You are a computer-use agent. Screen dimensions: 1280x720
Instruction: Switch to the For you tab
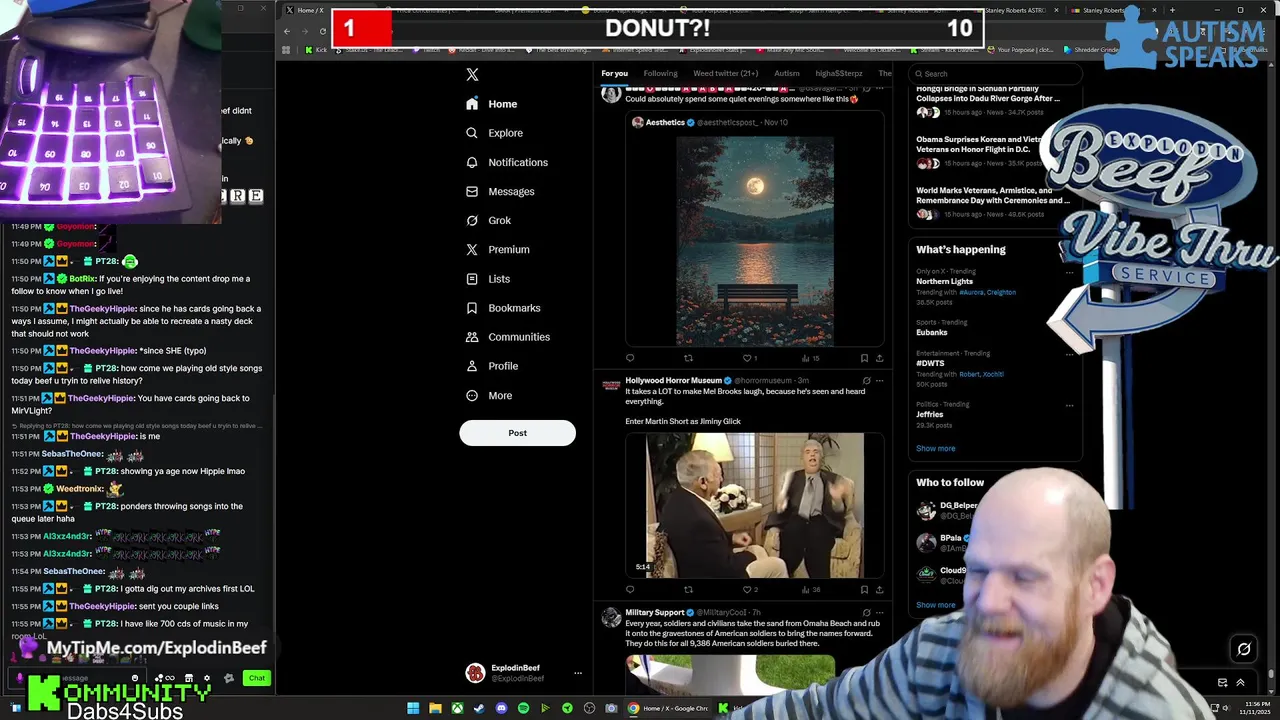point(614,73)
